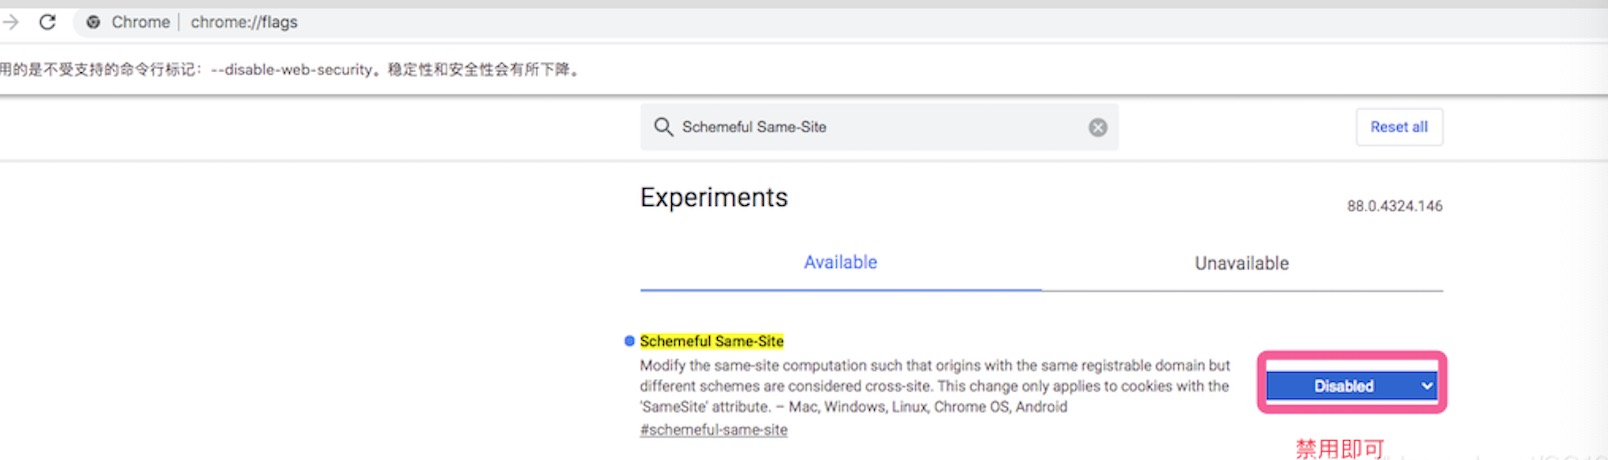Image resolution: width=1608 pixels, height=460 pixels.
Task: Click the magnifier icon in flags search
Action: [663, 127]
